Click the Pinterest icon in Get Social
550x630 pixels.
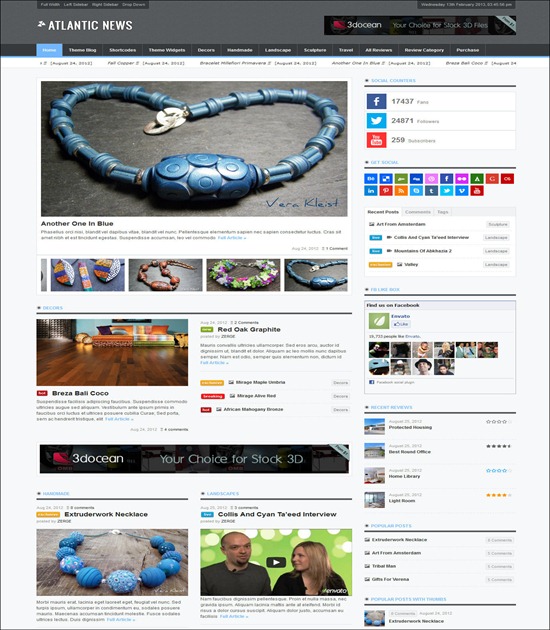386,190
